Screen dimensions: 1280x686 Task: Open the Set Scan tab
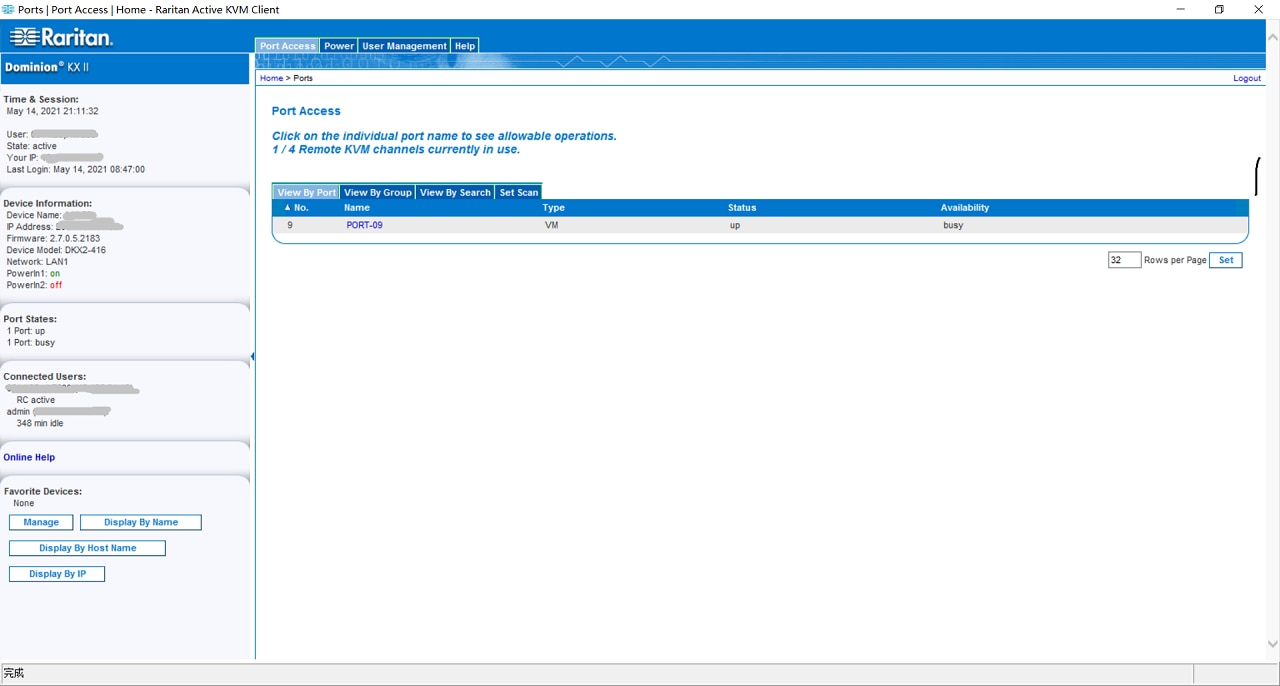tap(519, 193)
